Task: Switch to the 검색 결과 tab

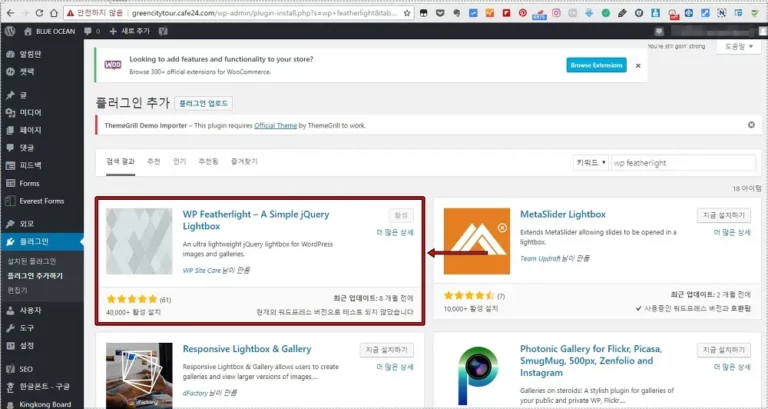Action: [x=120, y=162]
